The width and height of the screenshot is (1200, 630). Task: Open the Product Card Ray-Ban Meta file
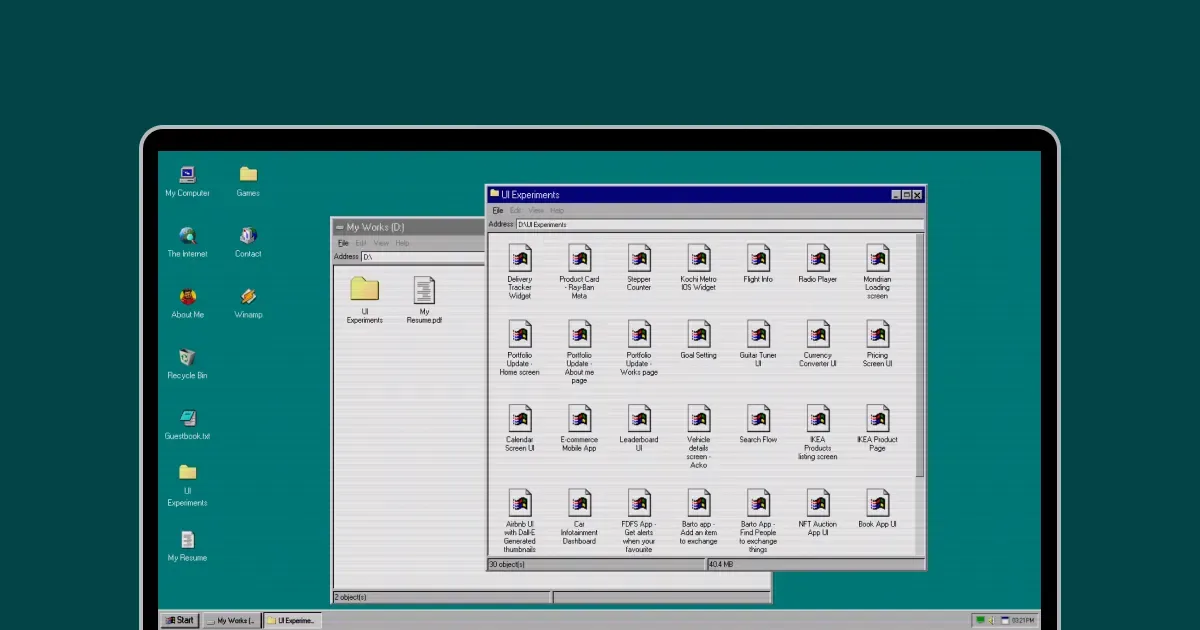[x=579, y=271]
